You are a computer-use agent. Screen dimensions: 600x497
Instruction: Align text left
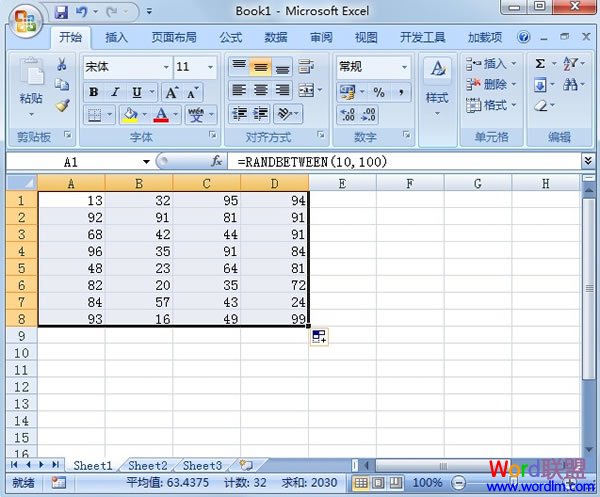pos(240,90)
